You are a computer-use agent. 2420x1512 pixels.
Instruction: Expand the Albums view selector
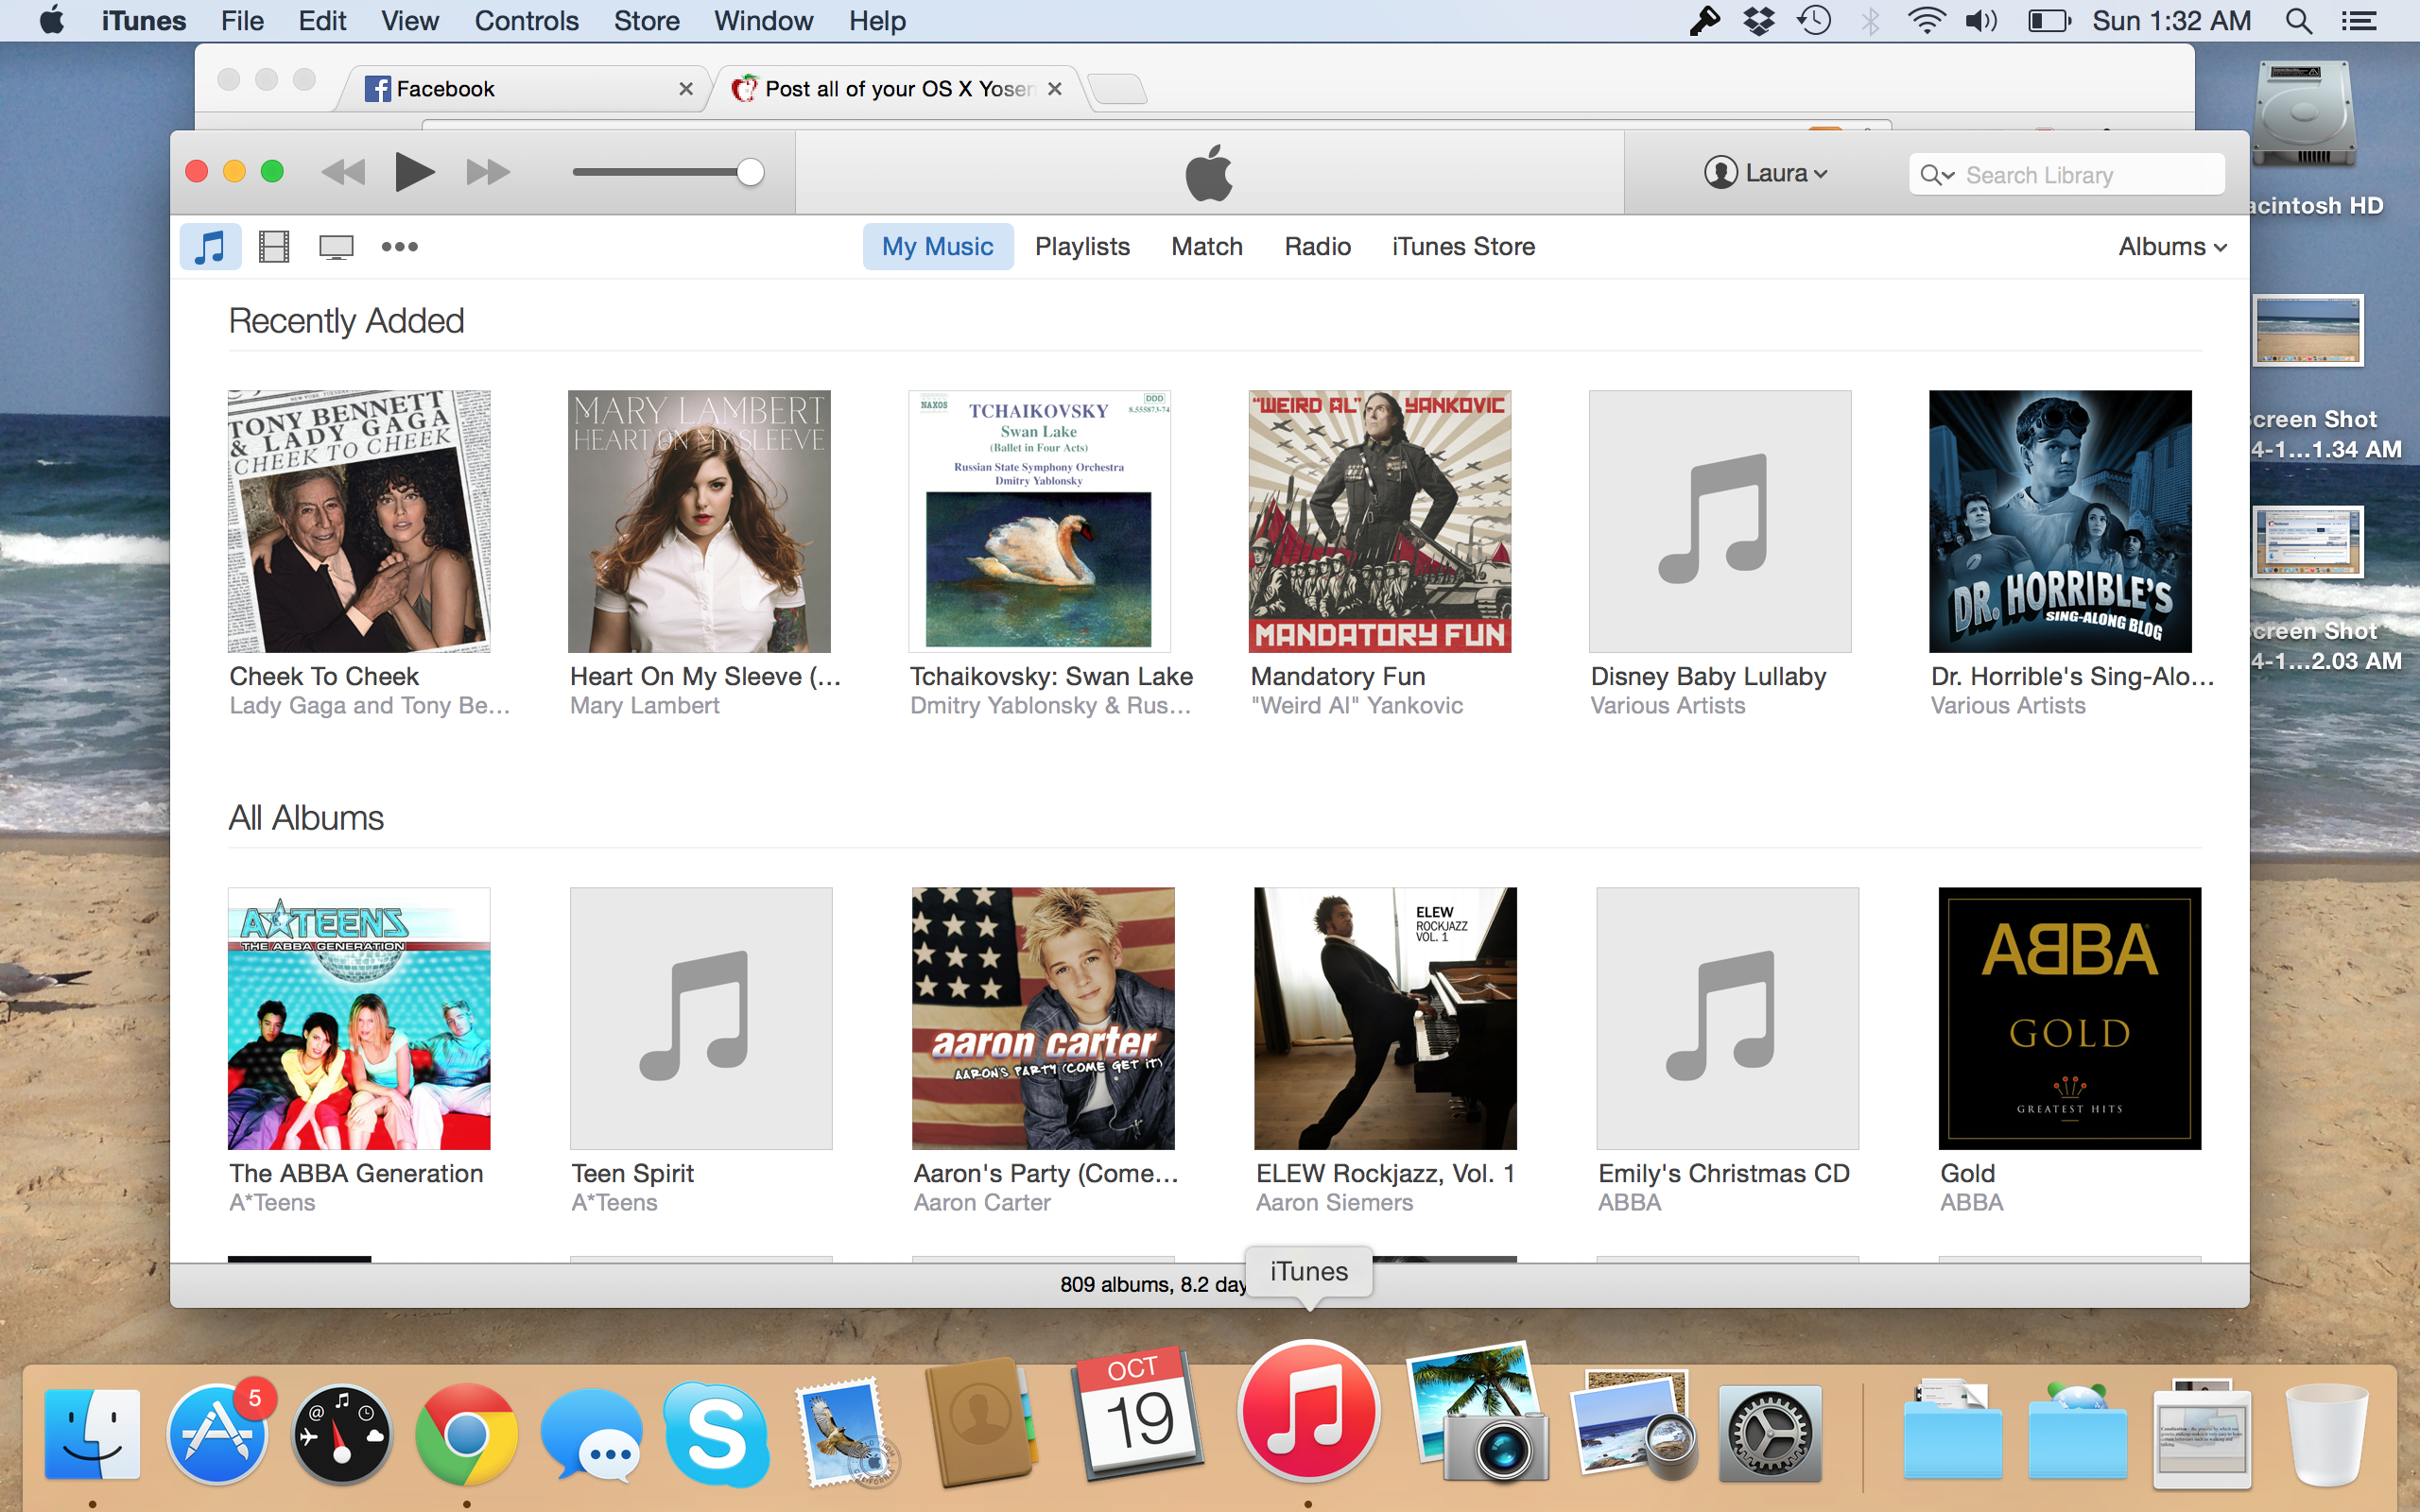pos(2172,246)
